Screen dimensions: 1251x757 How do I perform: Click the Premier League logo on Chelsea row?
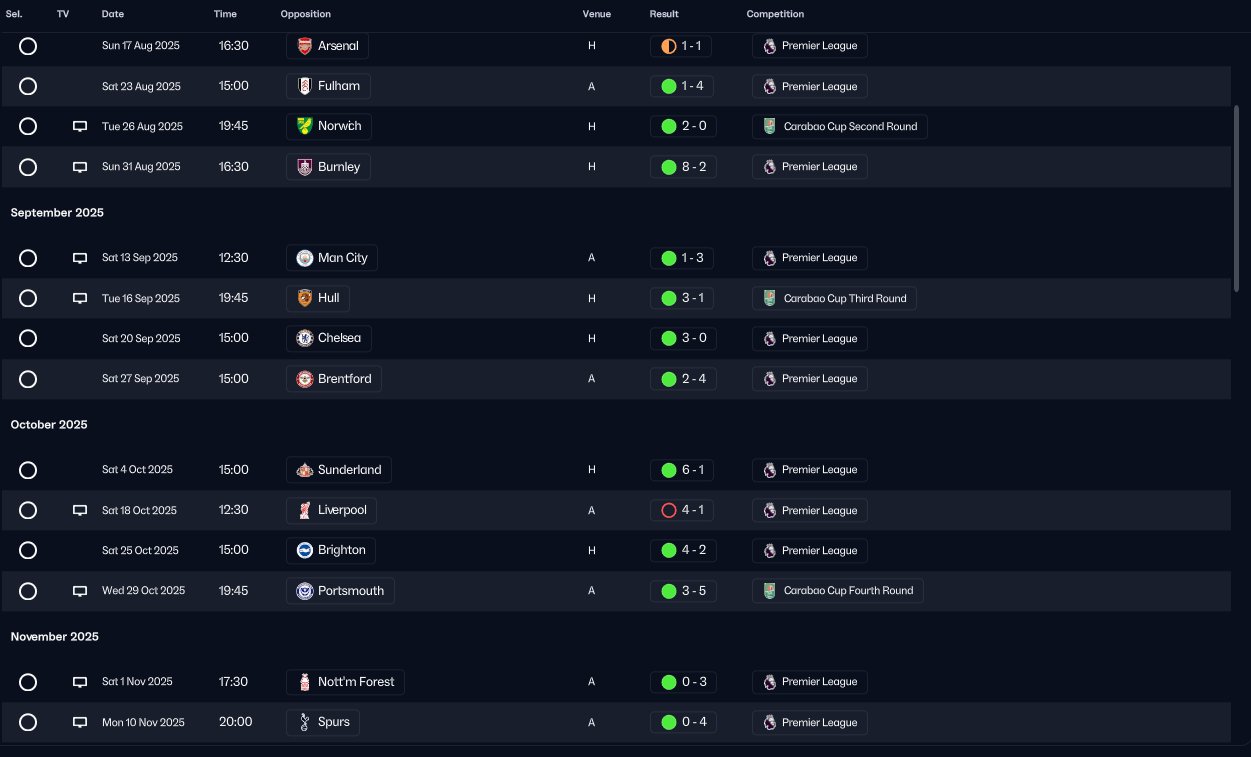click(769, 339)
